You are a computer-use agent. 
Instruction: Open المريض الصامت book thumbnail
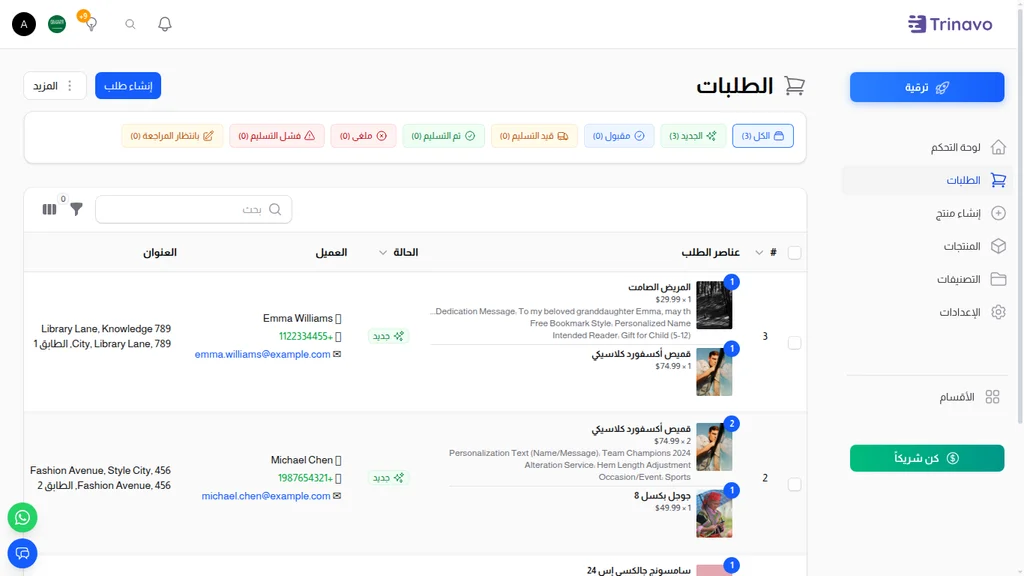tap(714, 305)
